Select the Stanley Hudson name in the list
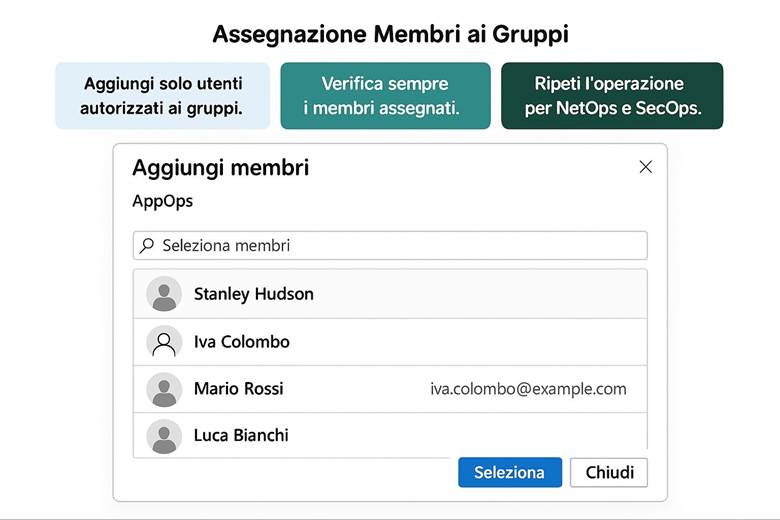The image size is (780, 520). tap(253, 294)
